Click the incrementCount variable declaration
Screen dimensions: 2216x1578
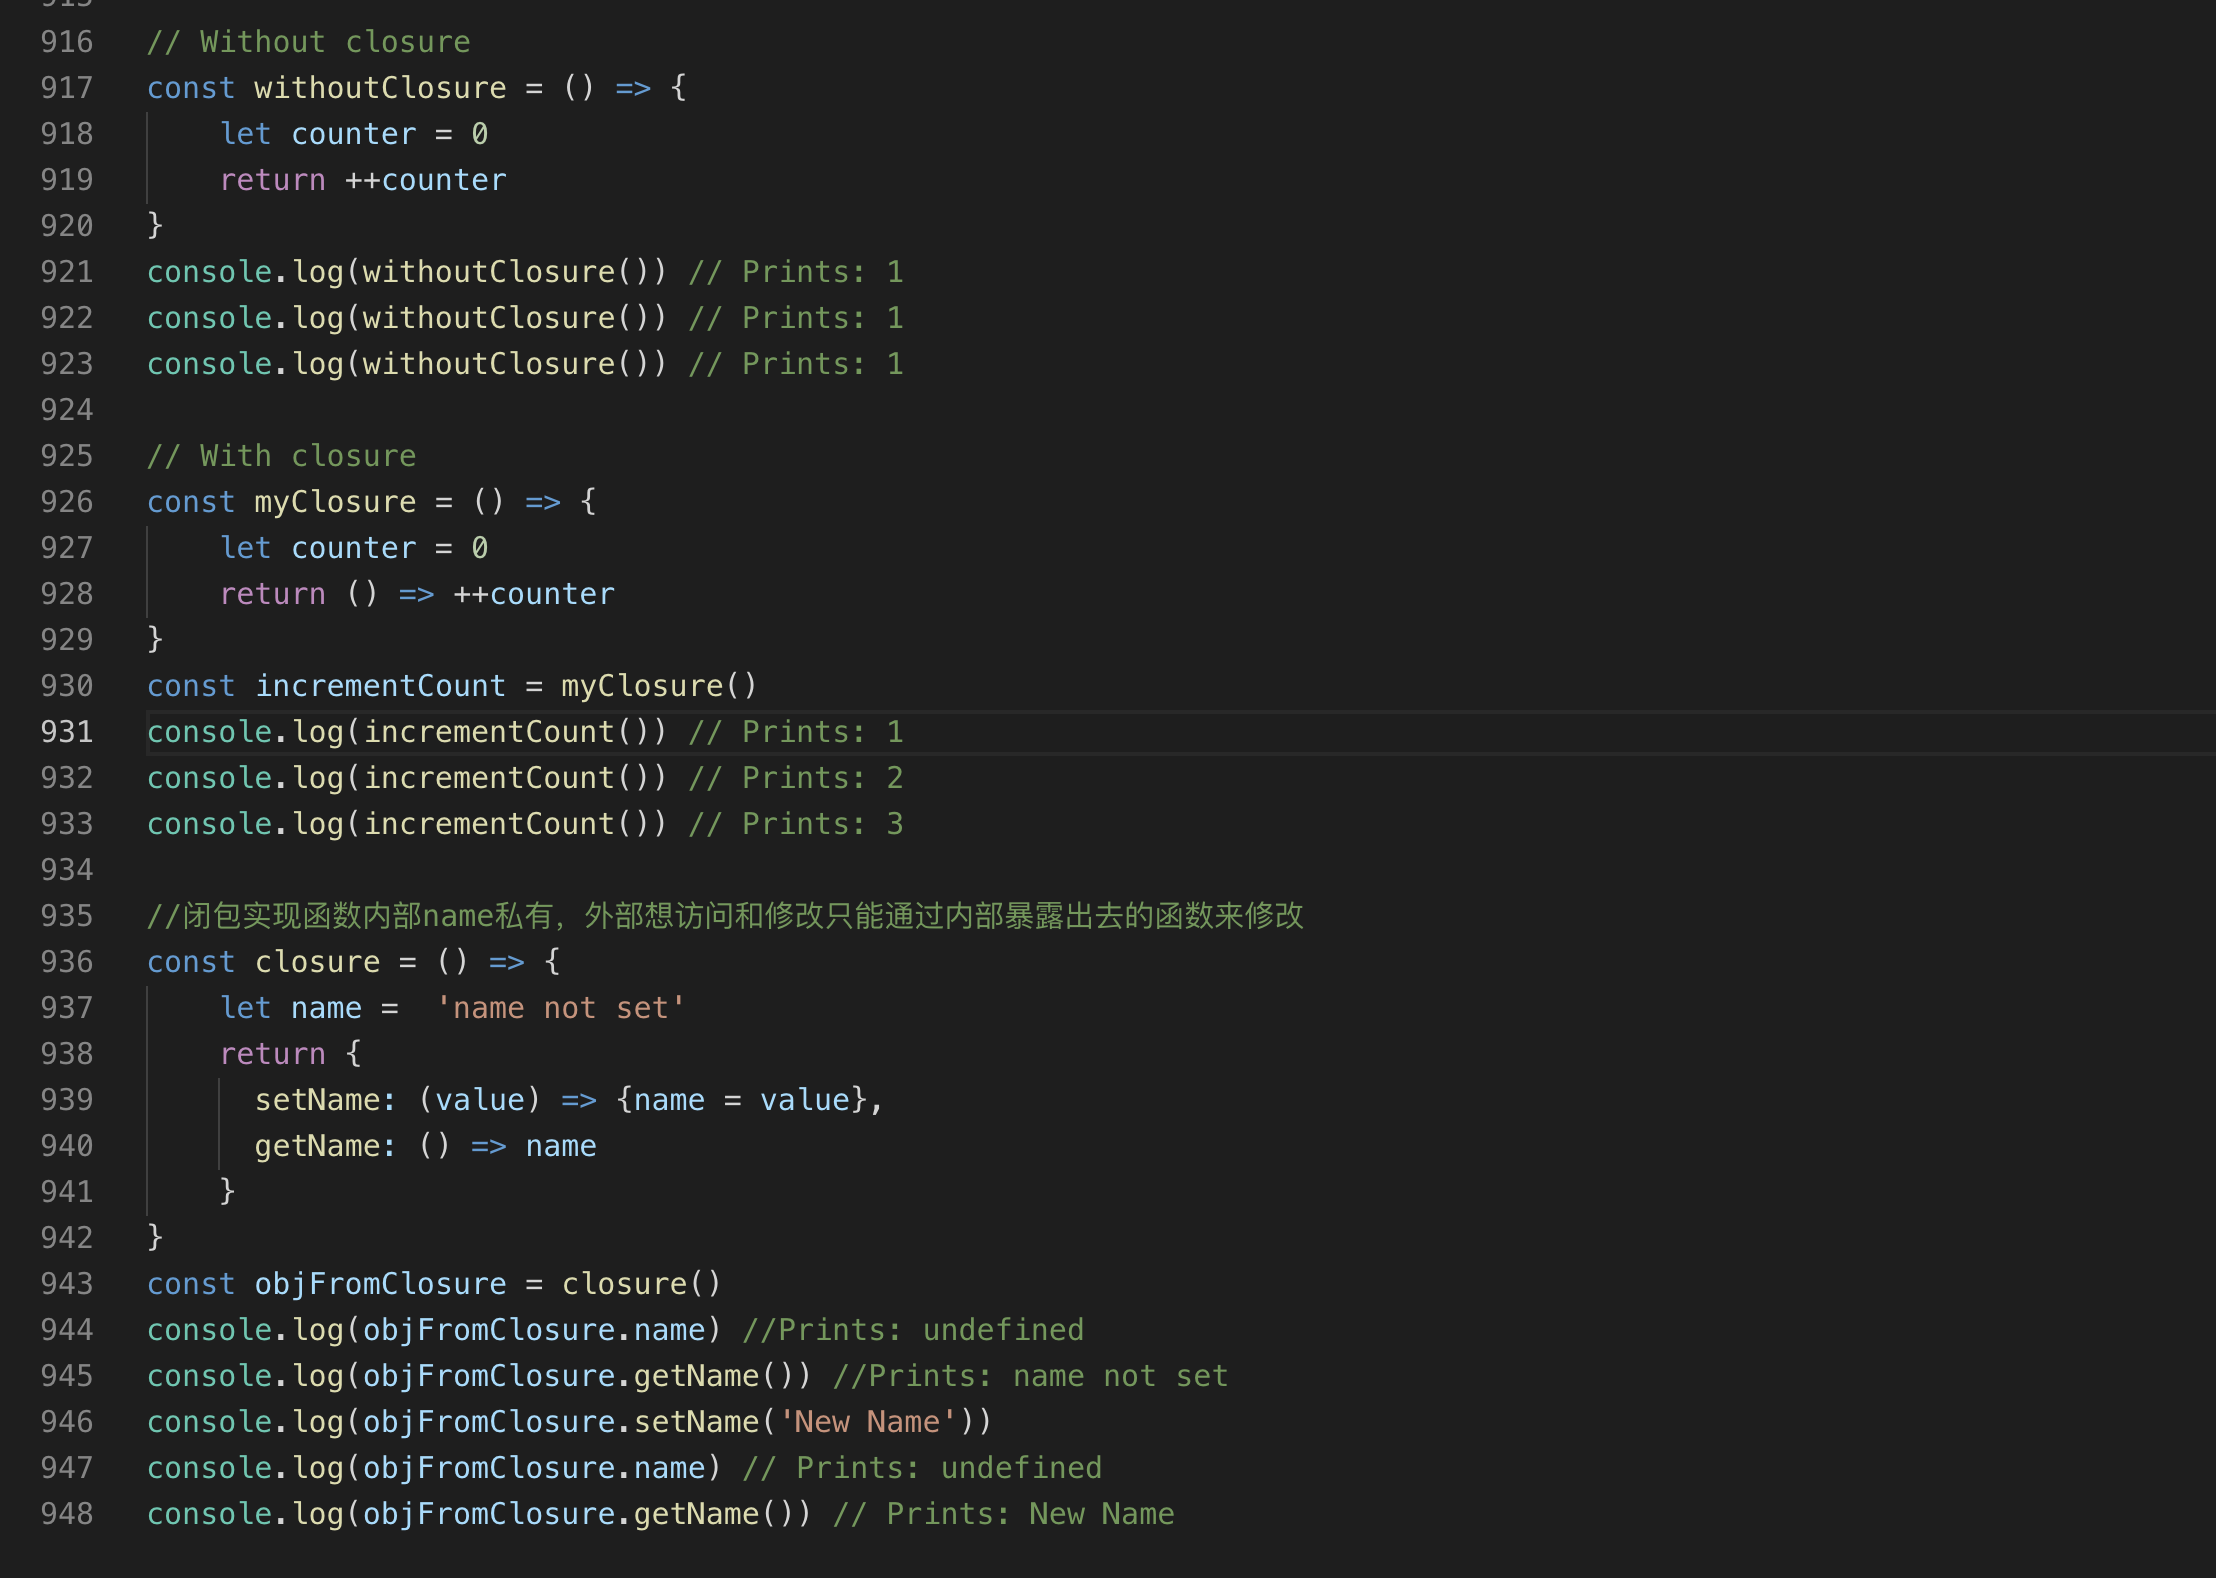click(380, 686)
